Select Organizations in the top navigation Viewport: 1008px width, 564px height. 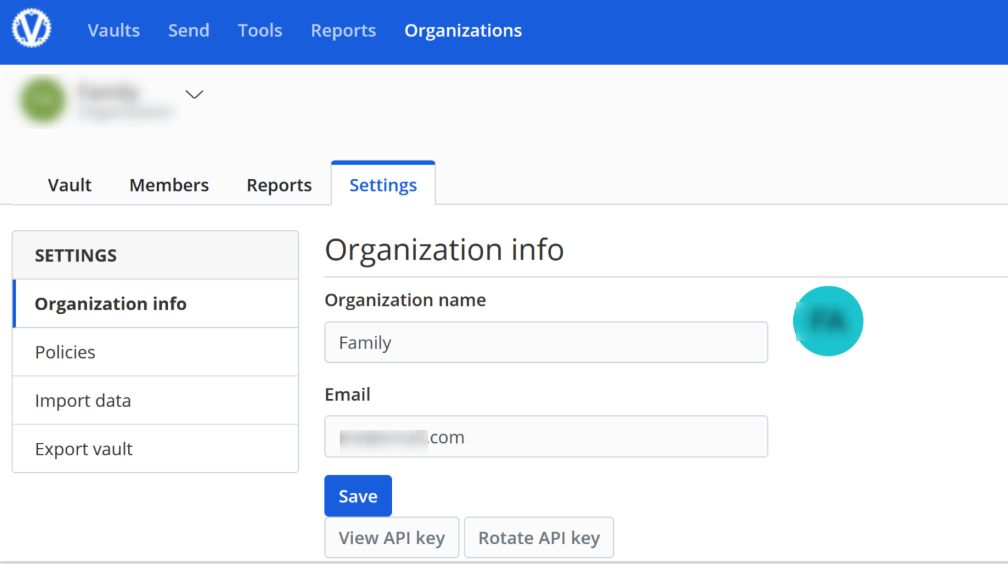click(x=463, y=31)
